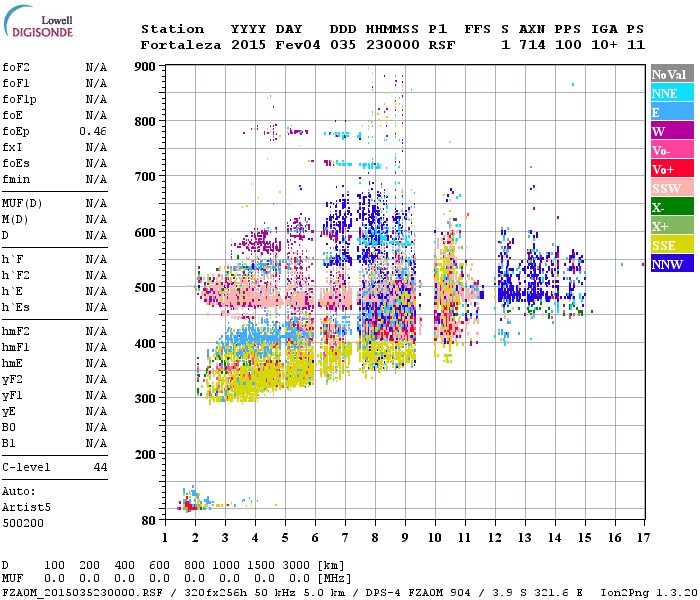
Task: Click the 17 frequency axis label
Action: (x=643, y=538)
